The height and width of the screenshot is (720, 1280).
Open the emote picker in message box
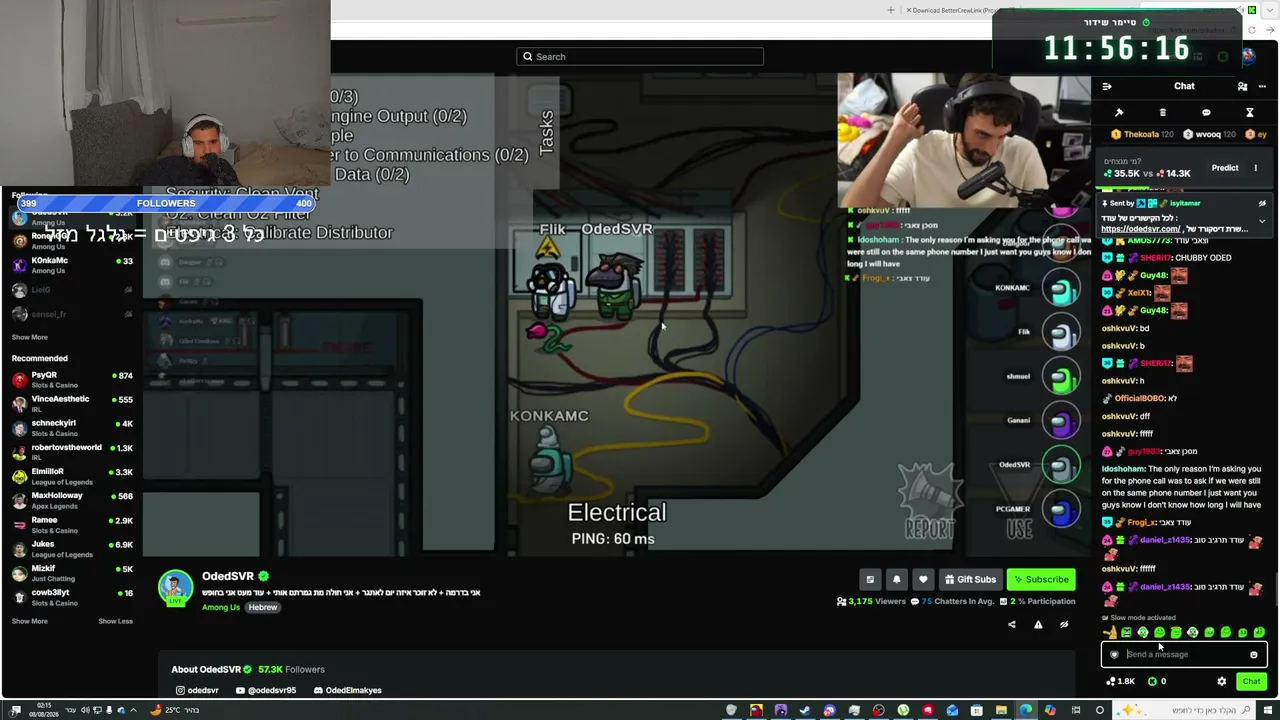tap(1253, 655)
